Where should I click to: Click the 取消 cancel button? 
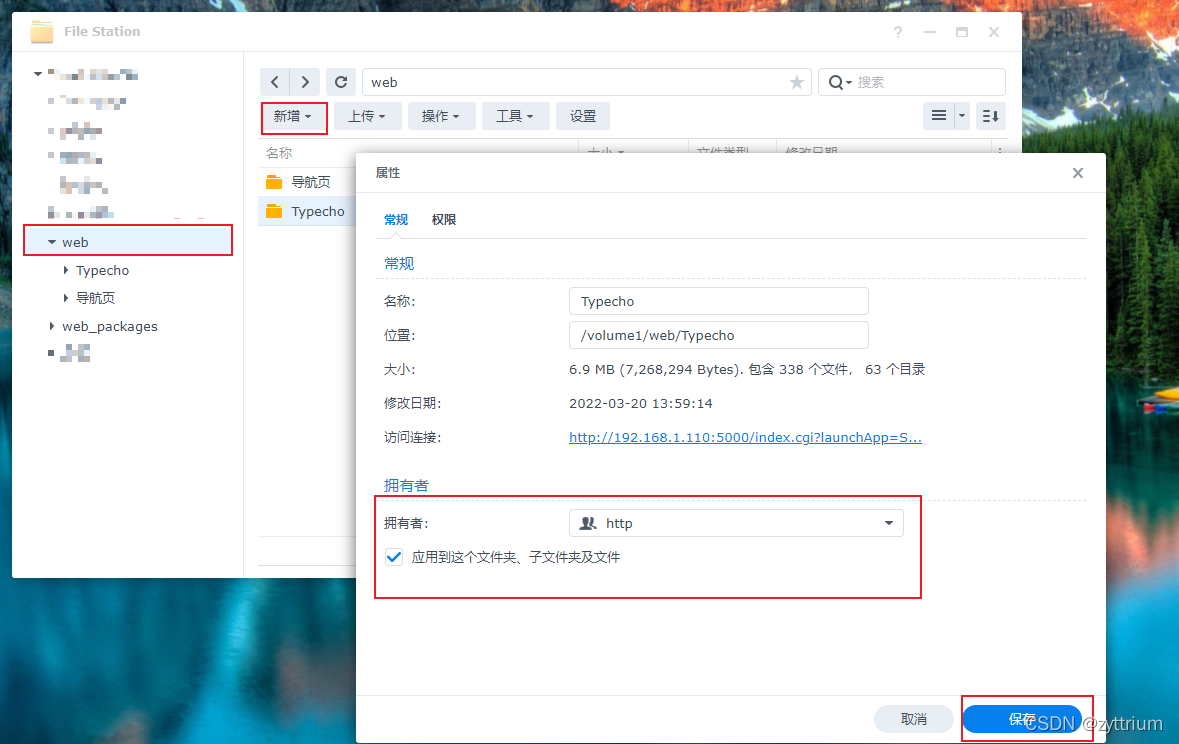point(914,719)
